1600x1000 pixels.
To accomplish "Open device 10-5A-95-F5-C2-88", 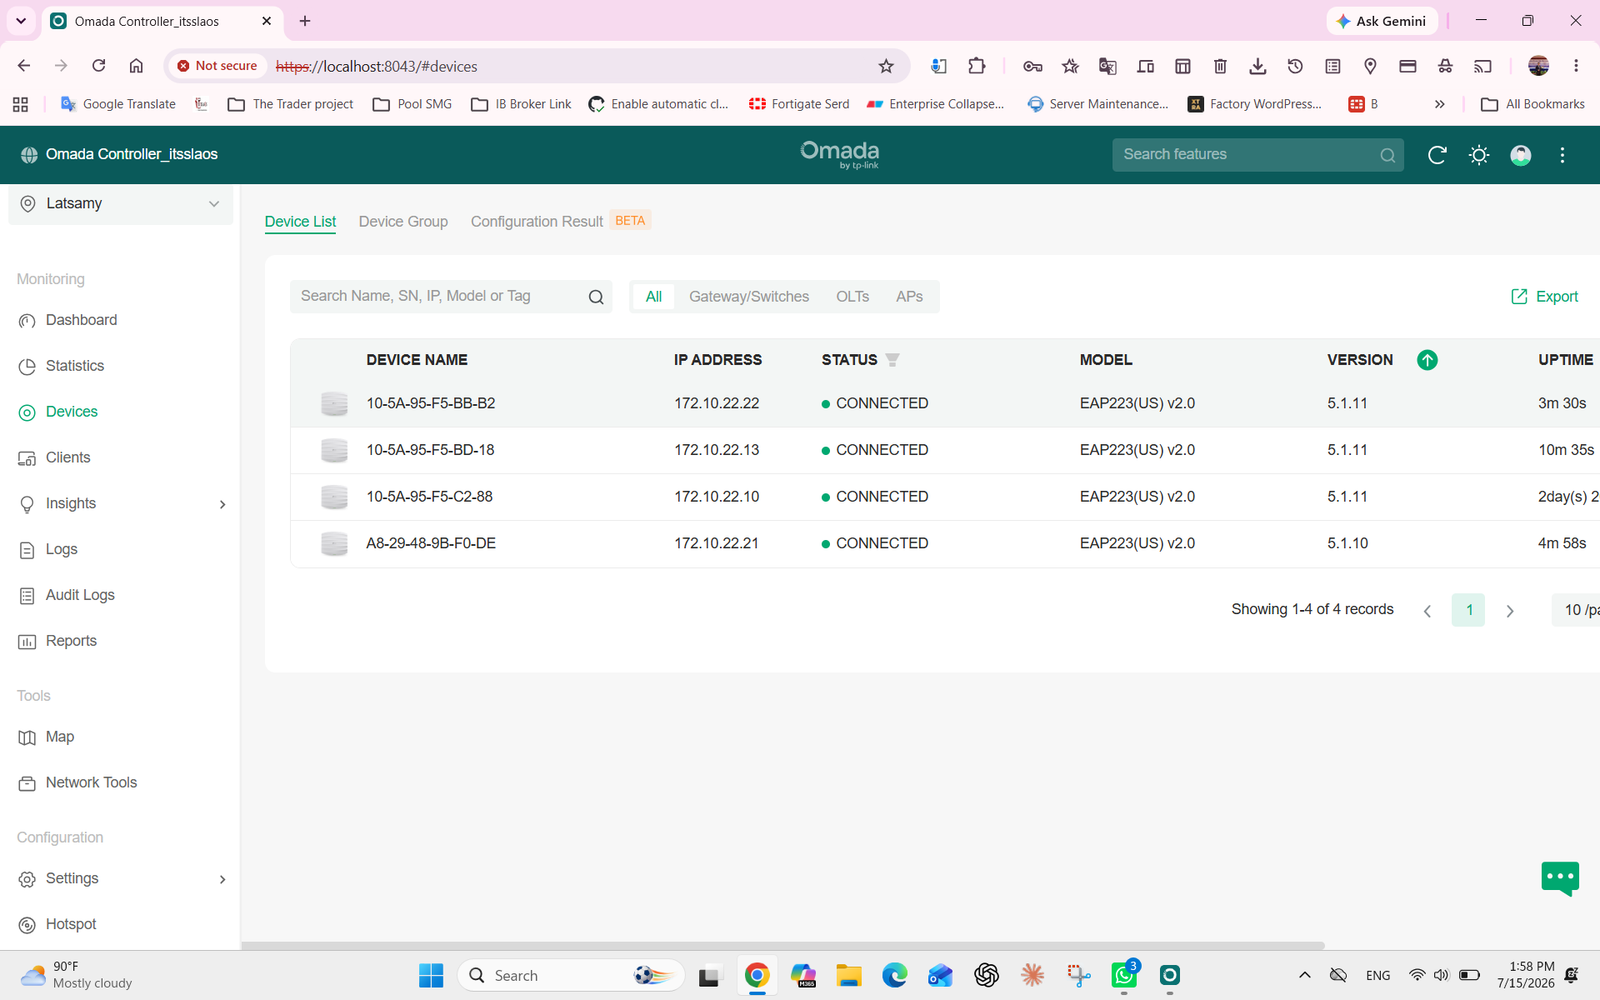I will [429, 497].
